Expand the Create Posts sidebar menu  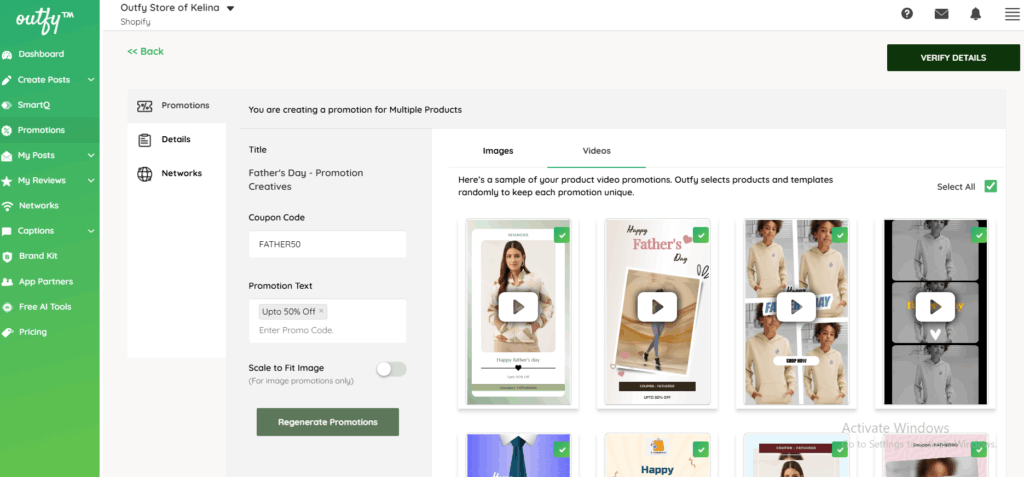91,80
